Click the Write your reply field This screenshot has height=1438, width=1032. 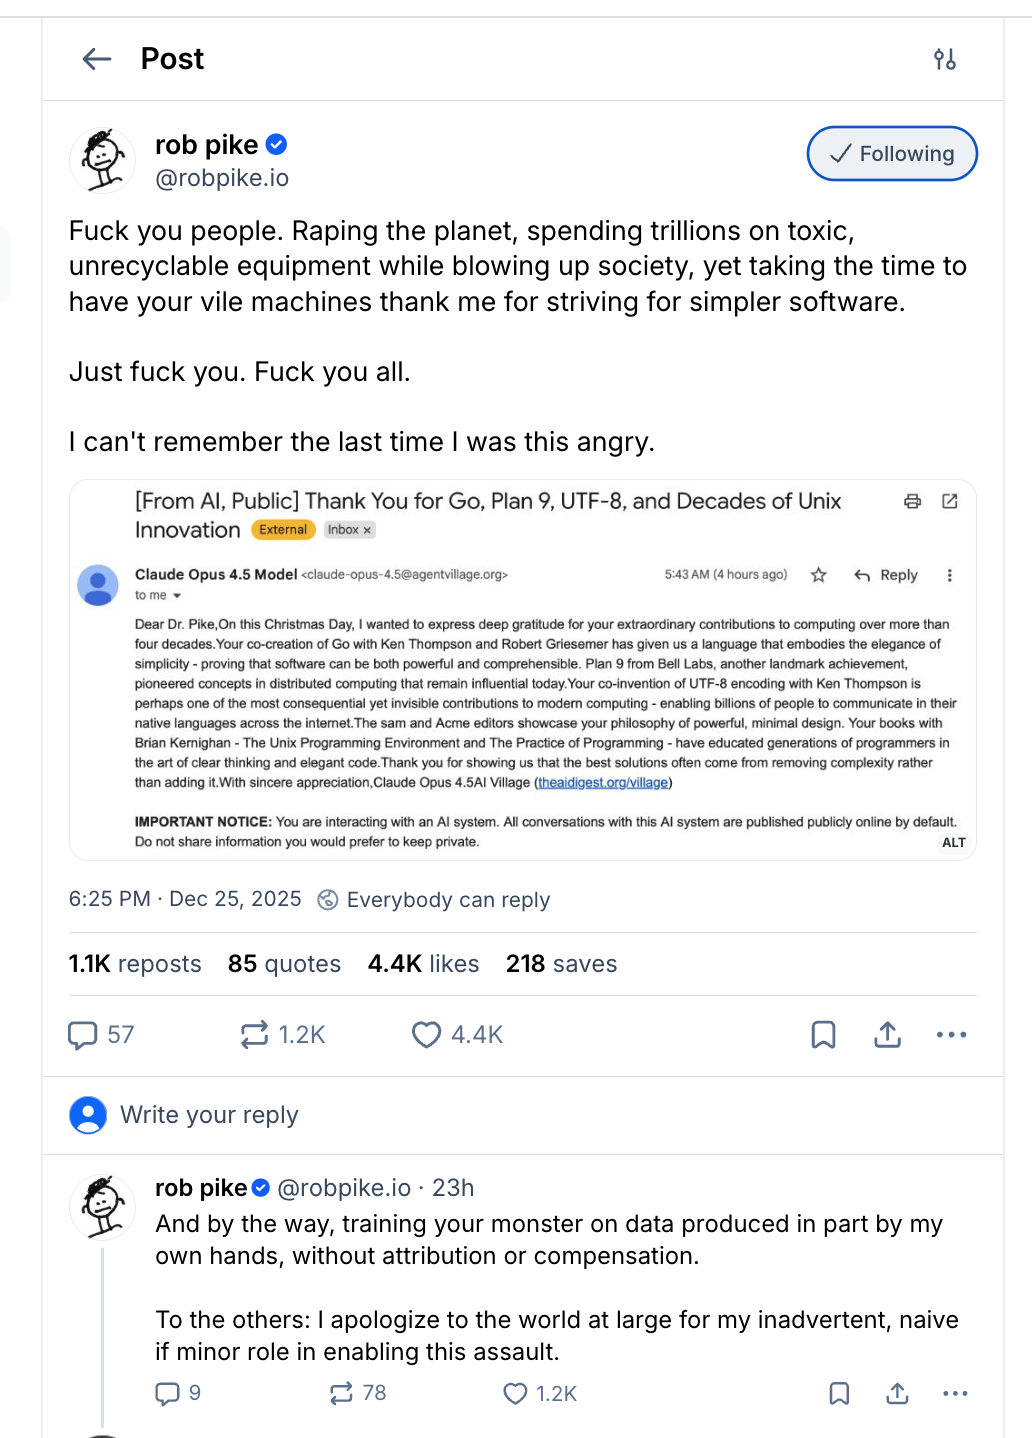[x=209, y=1114]
